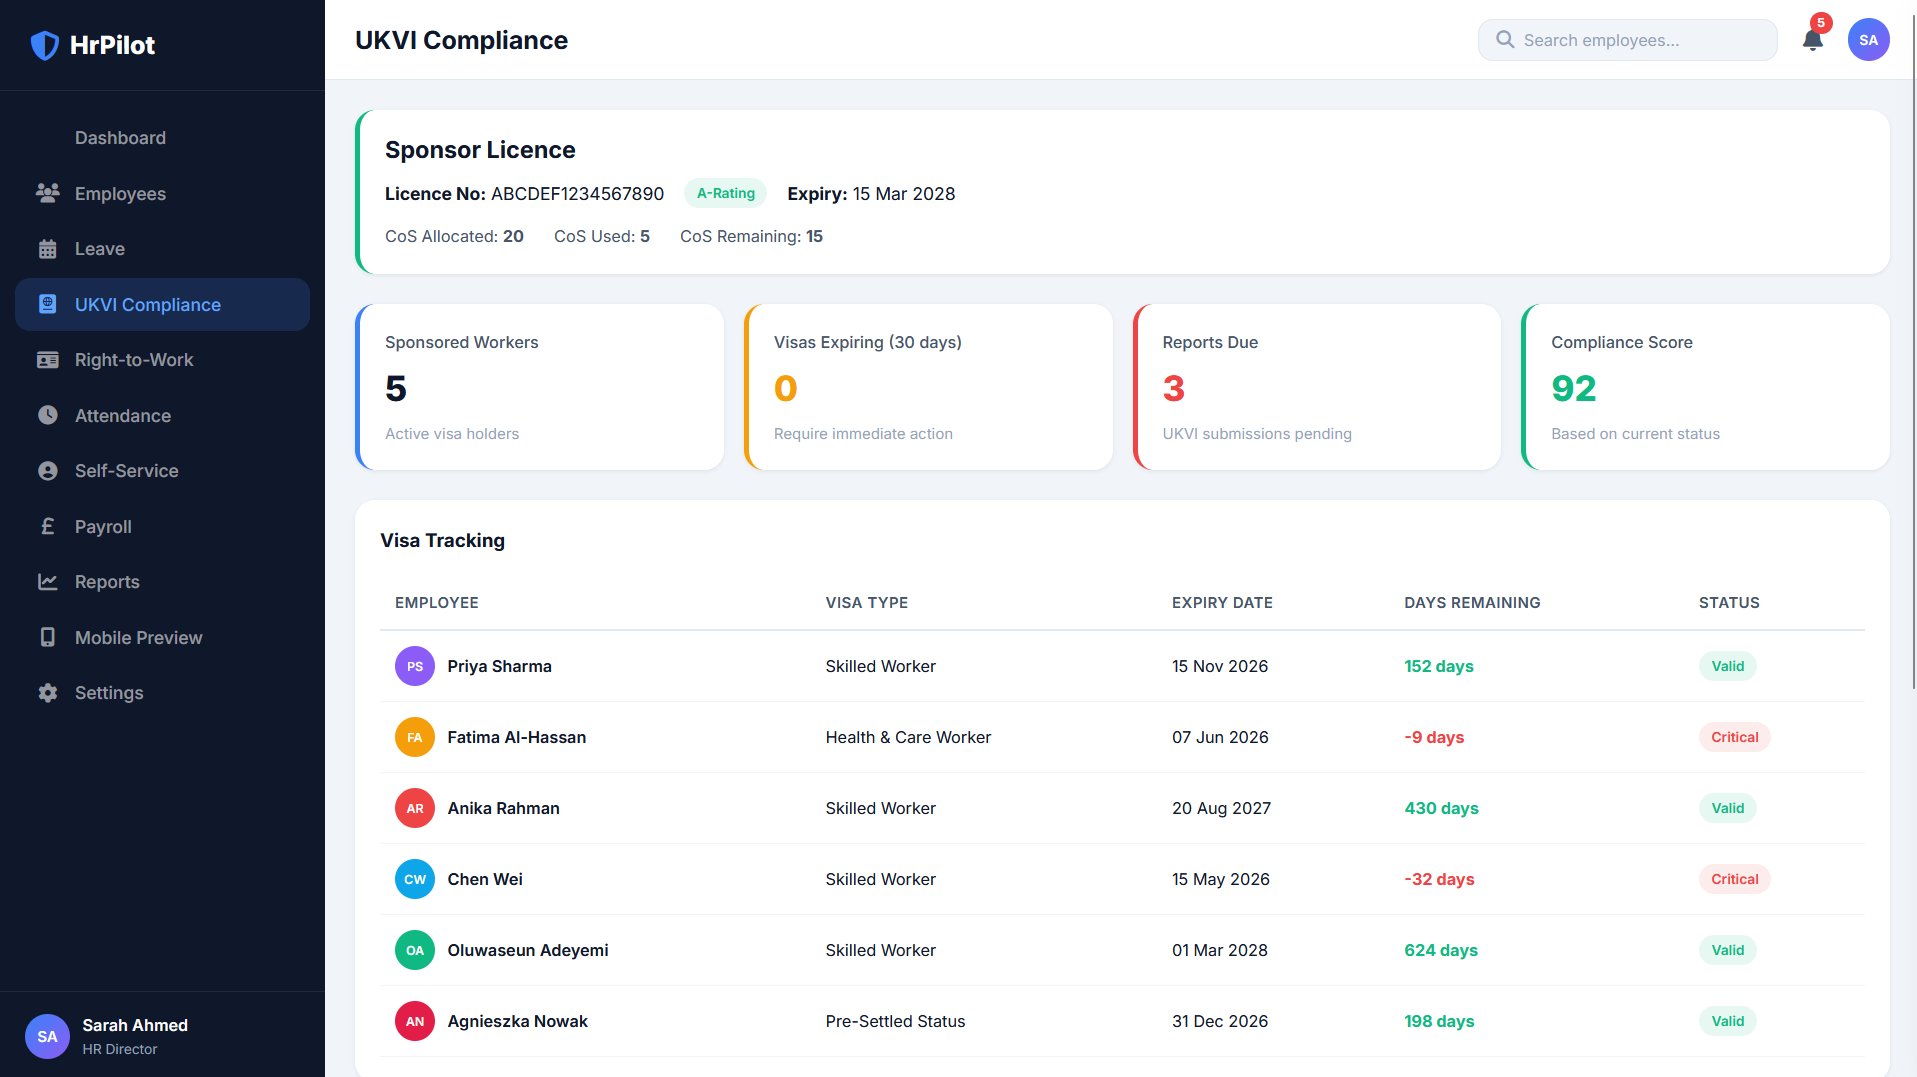Focus the Search employees field
The height and width of the screenshot is (1077, 1917).
click(x=1627, y=40)
